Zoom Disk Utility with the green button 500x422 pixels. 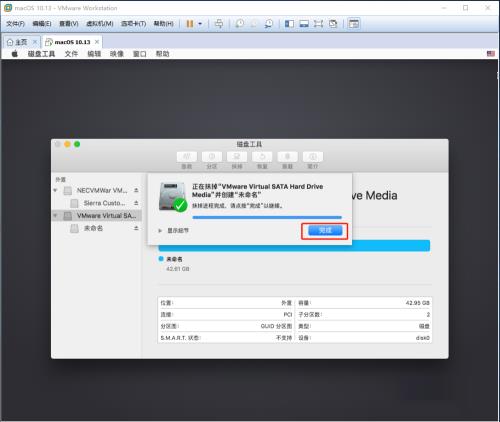pos(77,144)
